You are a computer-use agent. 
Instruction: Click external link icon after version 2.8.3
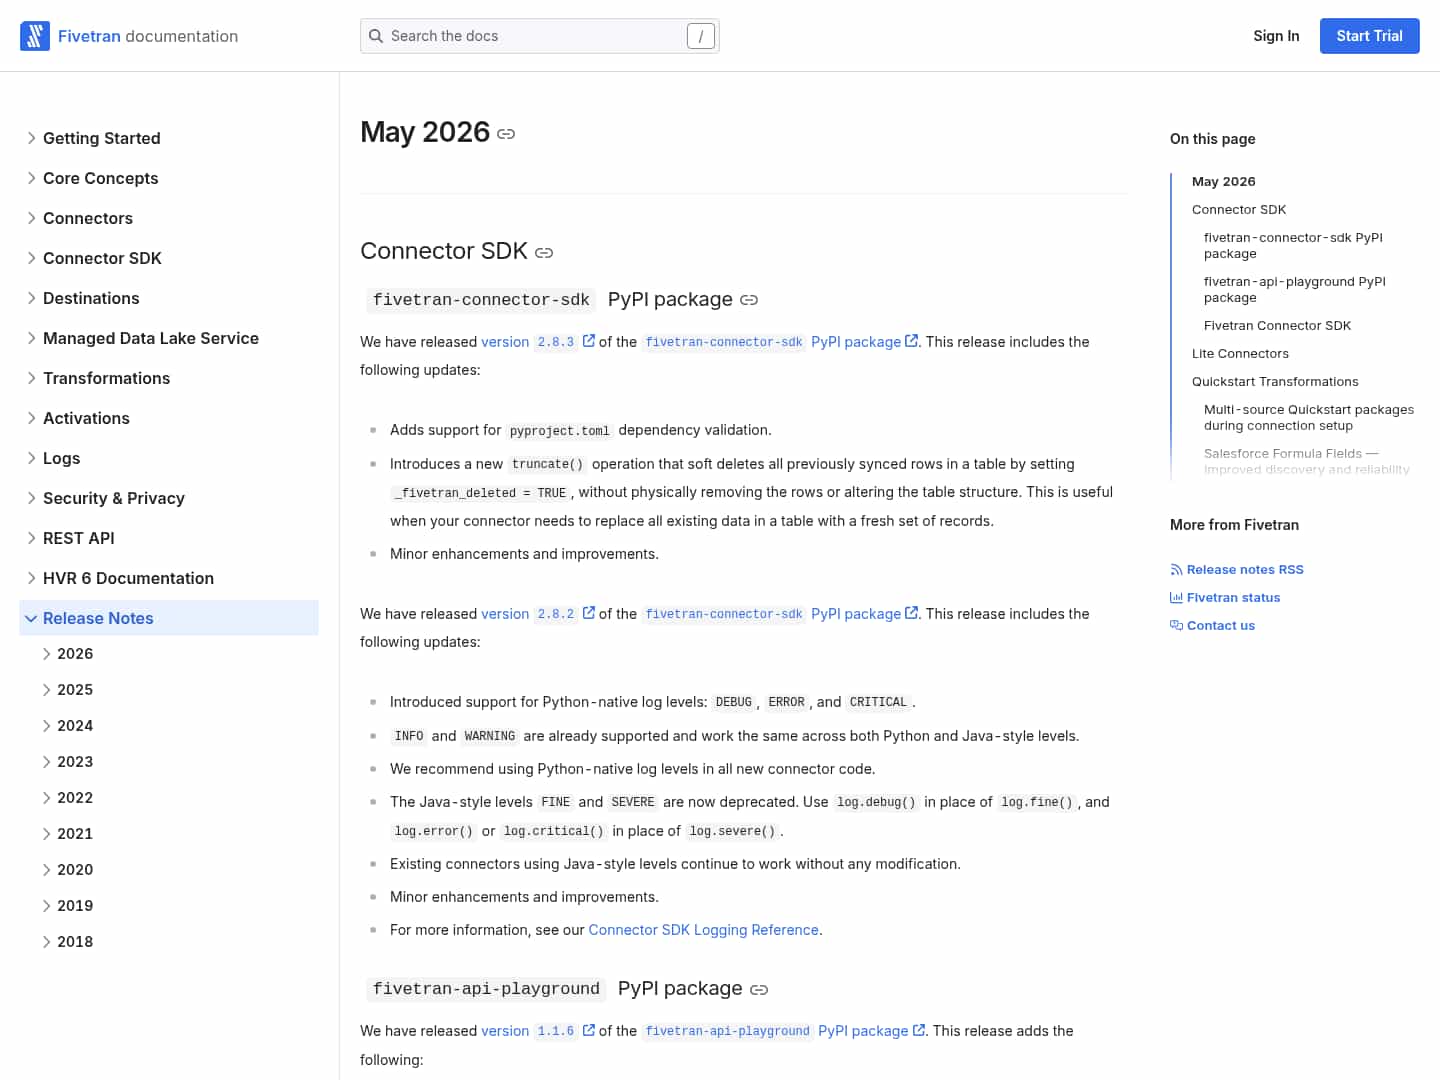click(589, 341)
